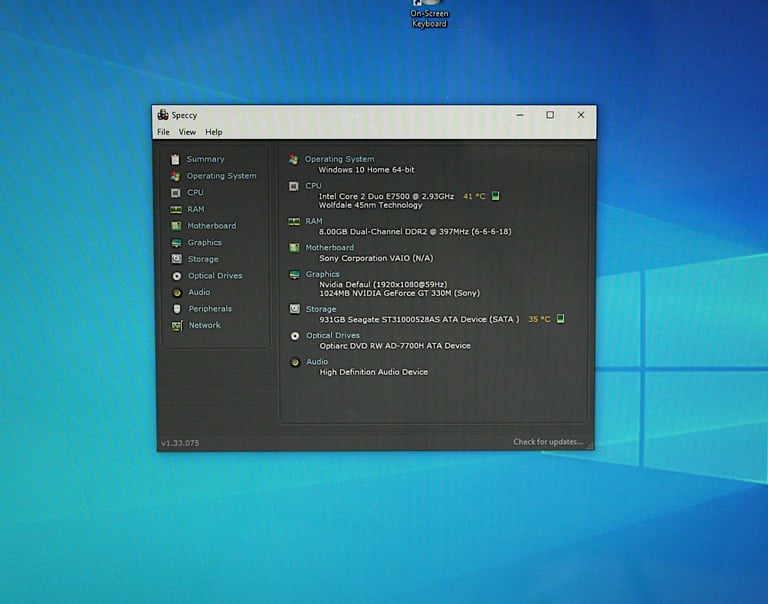This screenshot has height=604, width=768.
Task: Click the Optical Drives disc icon in sidebar
Action: point(176,276)
